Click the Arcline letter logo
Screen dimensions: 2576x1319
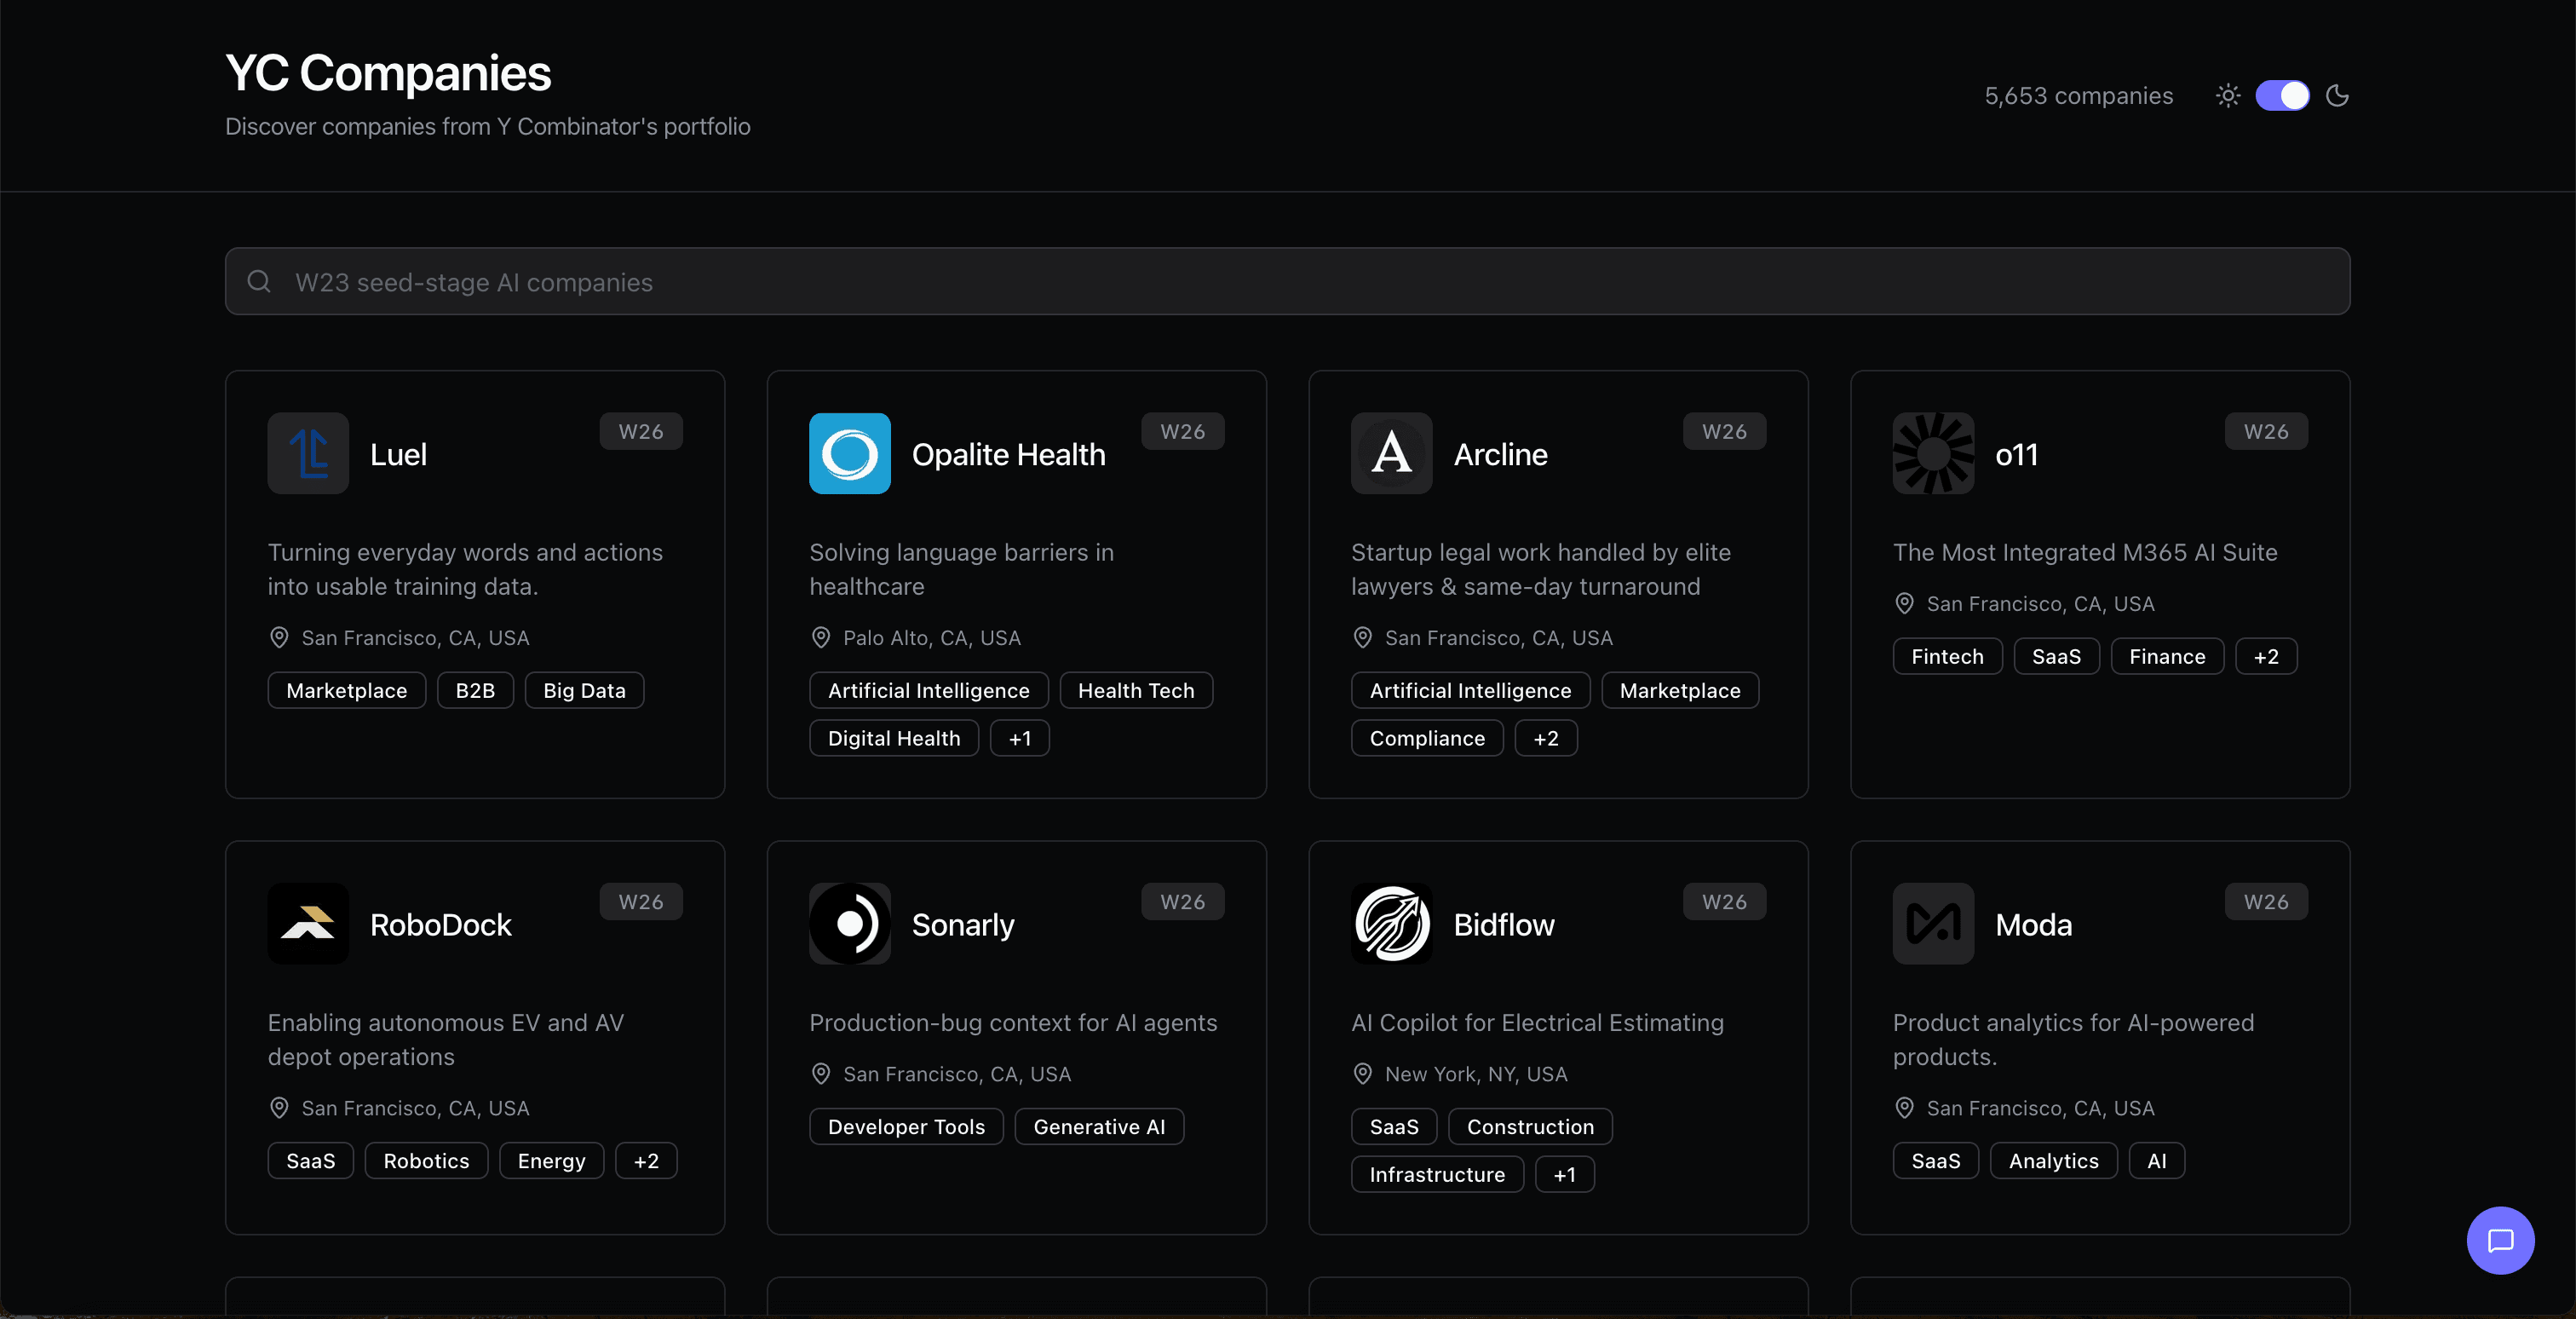pos(1390,453)
